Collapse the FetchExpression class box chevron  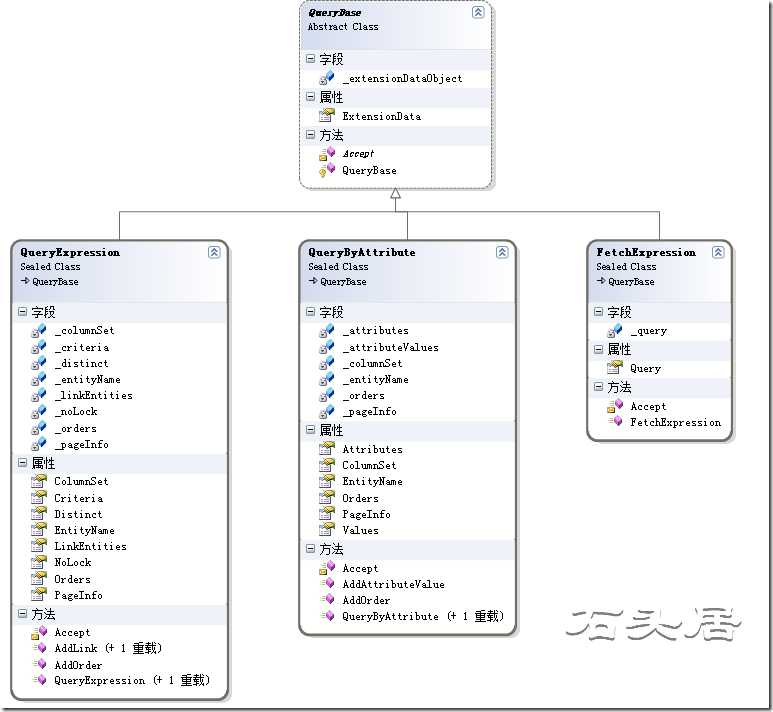click(x=718, y=252)
